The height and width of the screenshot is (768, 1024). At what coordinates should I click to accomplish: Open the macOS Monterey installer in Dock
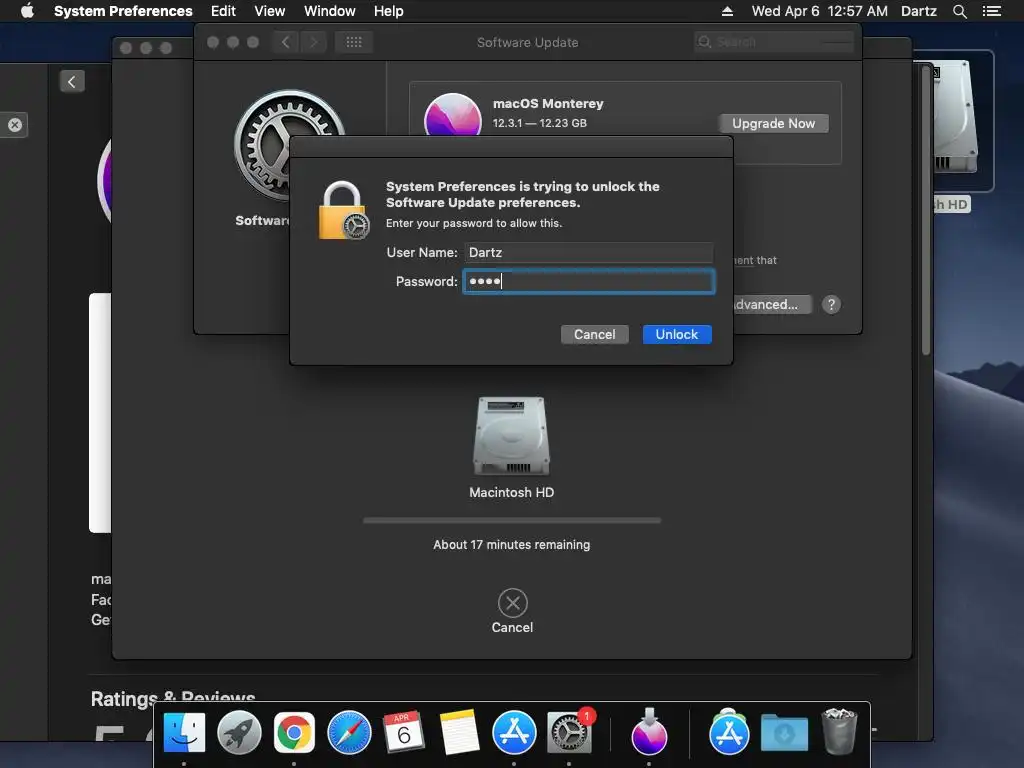point(648,731)
